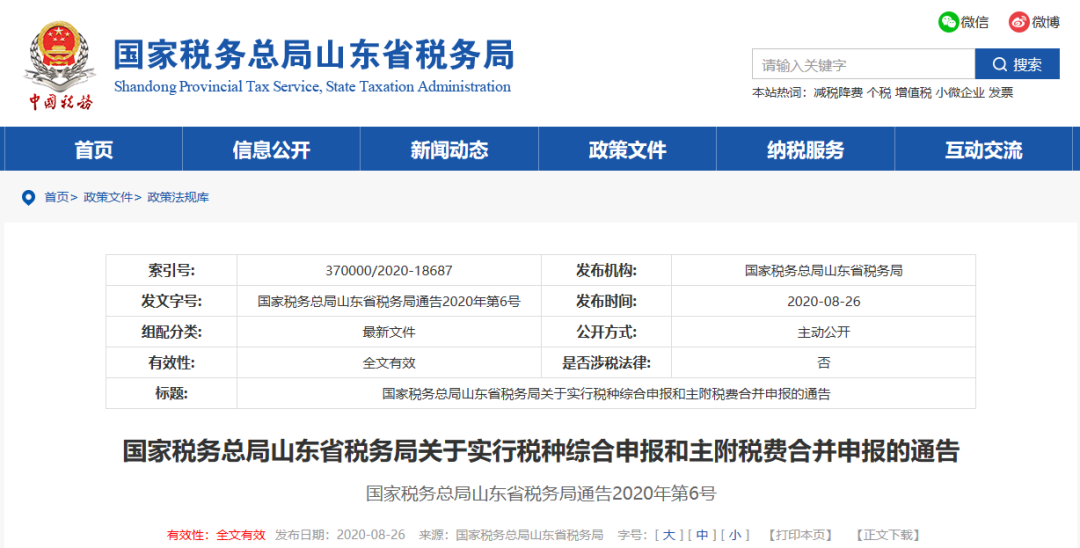Open the 信息公开 navigation tab

271,149
